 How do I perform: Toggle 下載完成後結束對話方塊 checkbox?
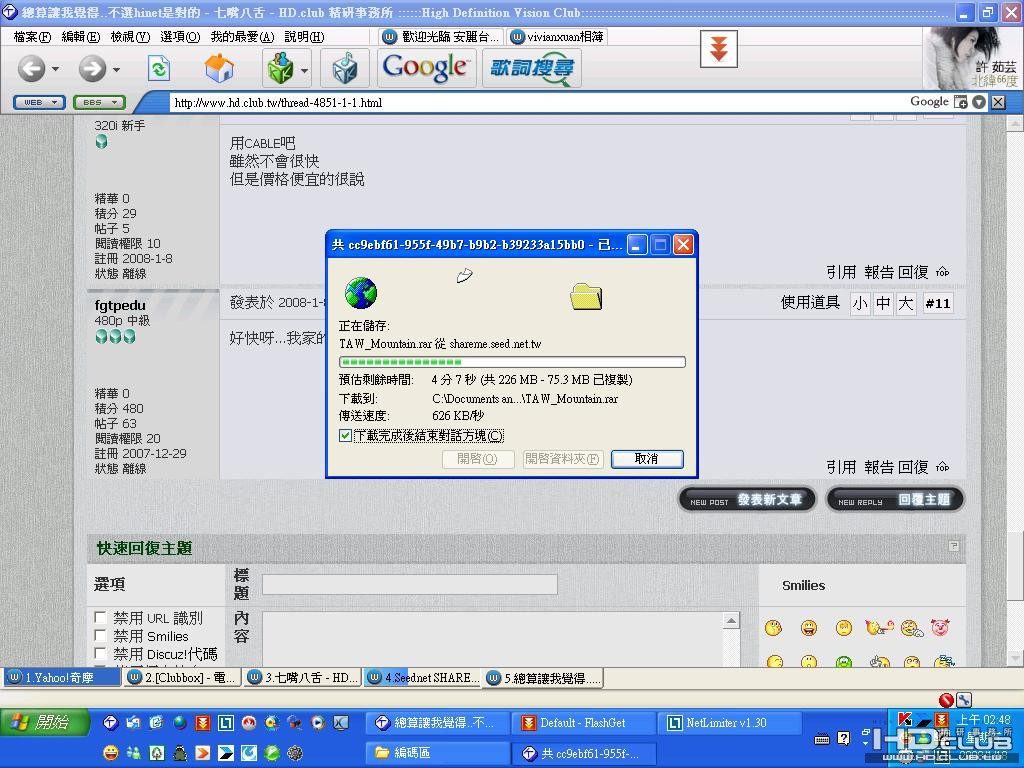[345, 436]
